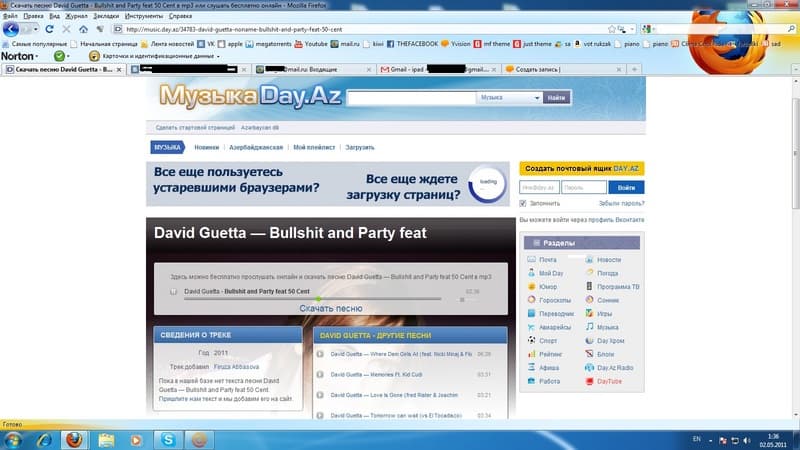Play Memories Ft. Kid Cudi track

(x=320, y=374)
